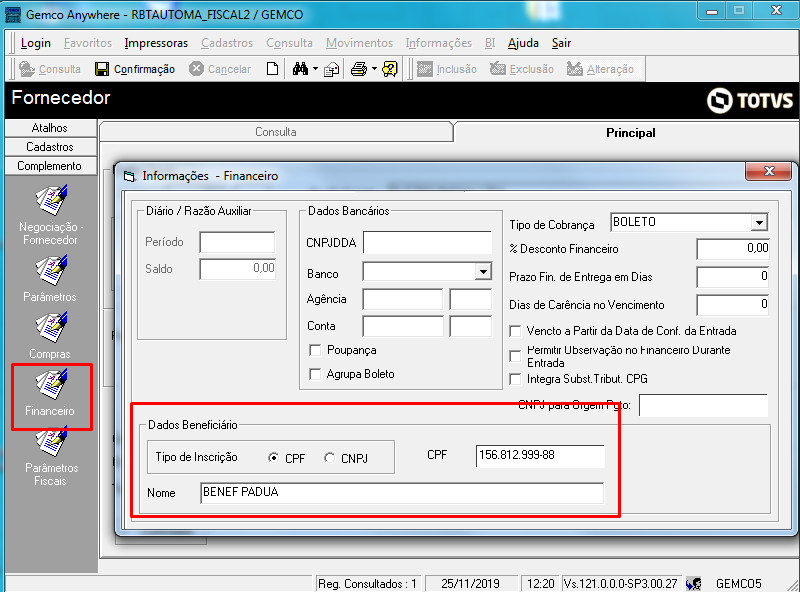Switch to the Principal tab

631,133
